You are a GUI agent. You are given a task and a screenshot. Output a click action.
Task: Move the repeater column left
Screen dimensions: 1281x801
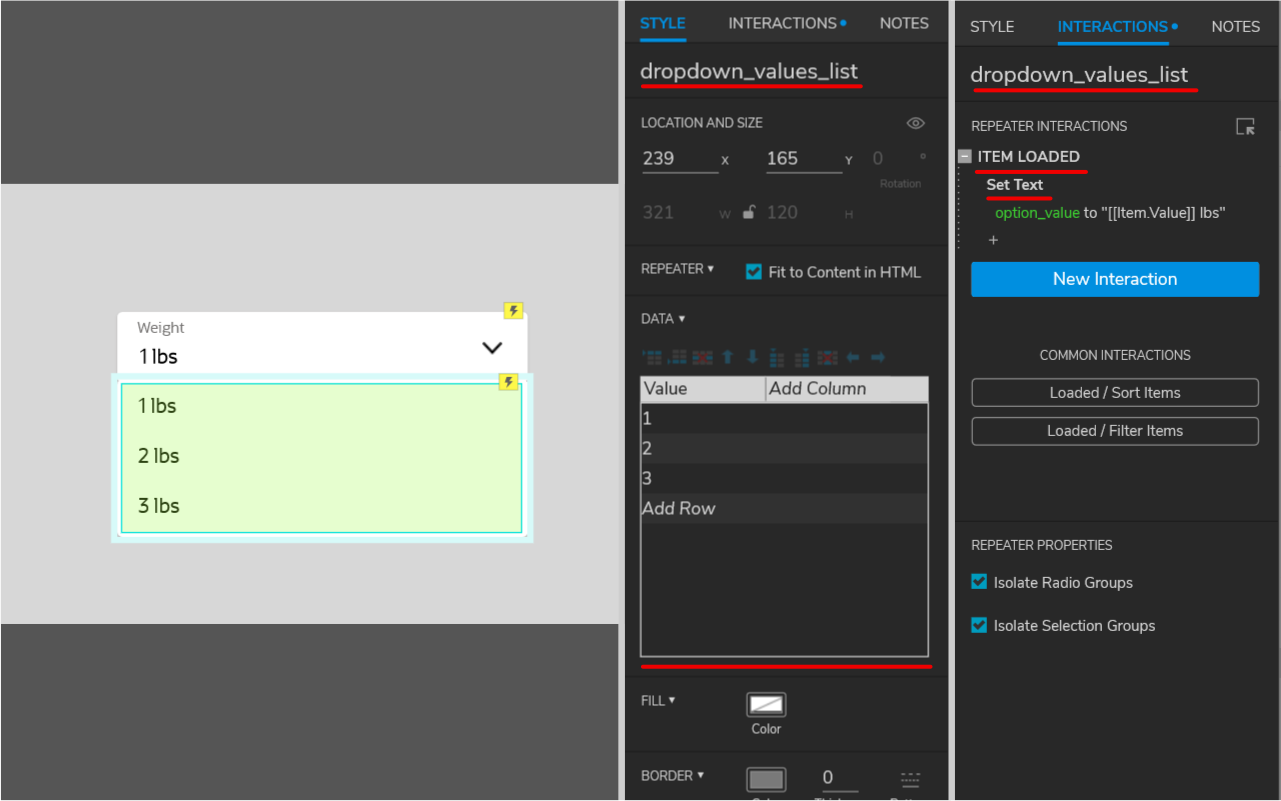coord(851,357)
